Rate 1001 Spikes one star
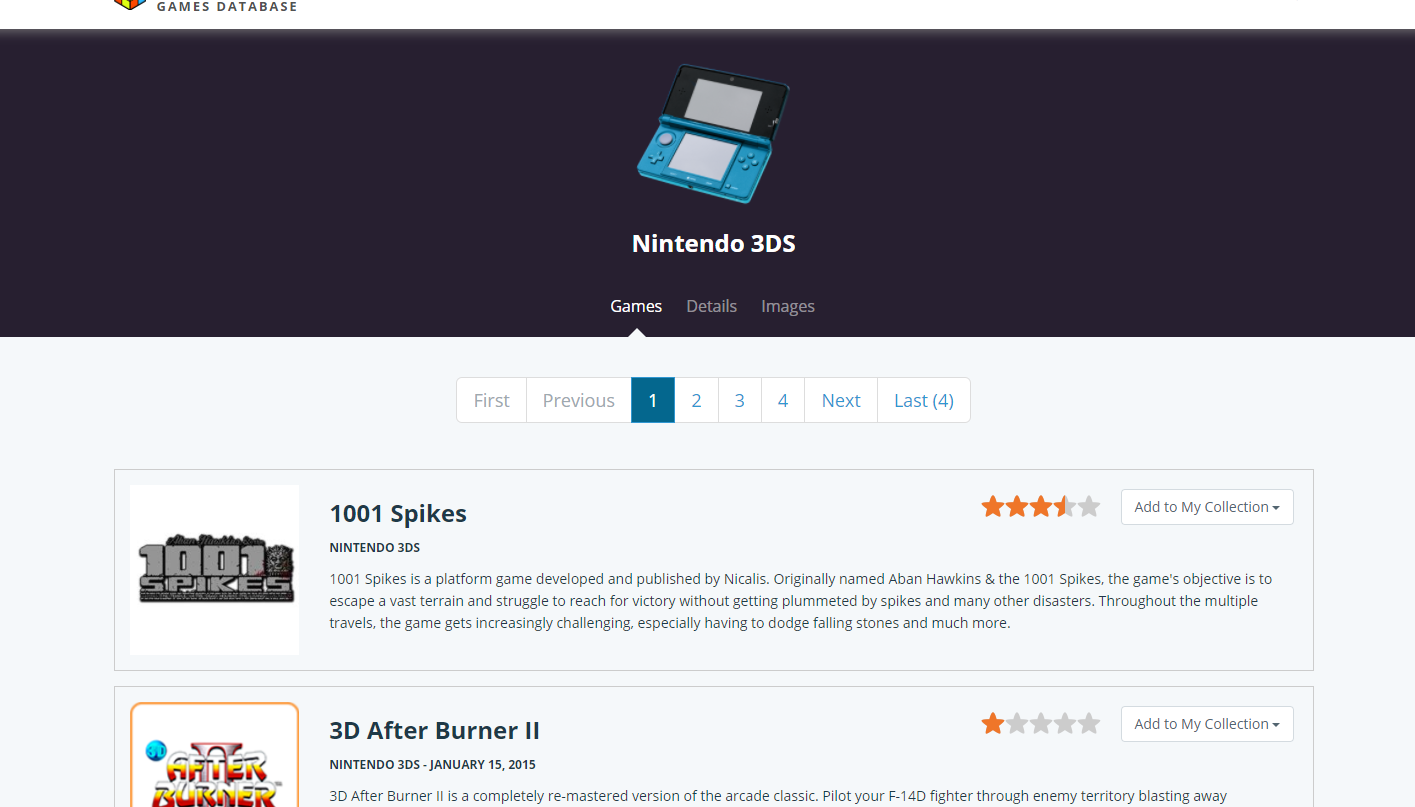 point(993,507)
